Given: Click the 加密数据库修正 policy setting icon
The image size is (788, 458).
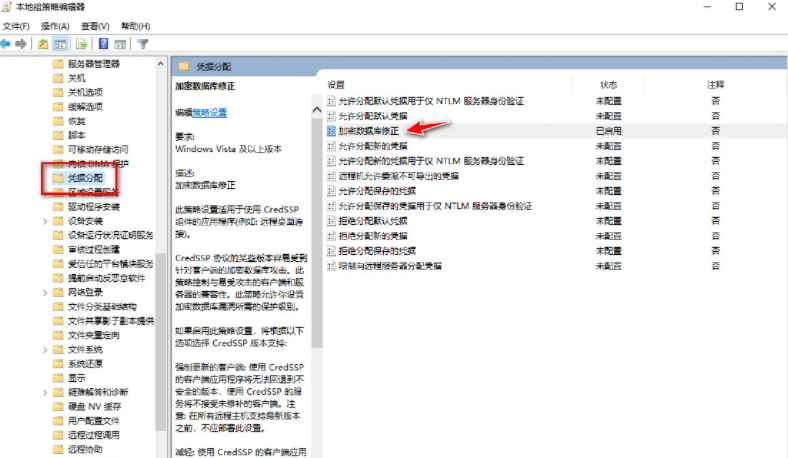Looking at the screenshot, I should point(331,131).
